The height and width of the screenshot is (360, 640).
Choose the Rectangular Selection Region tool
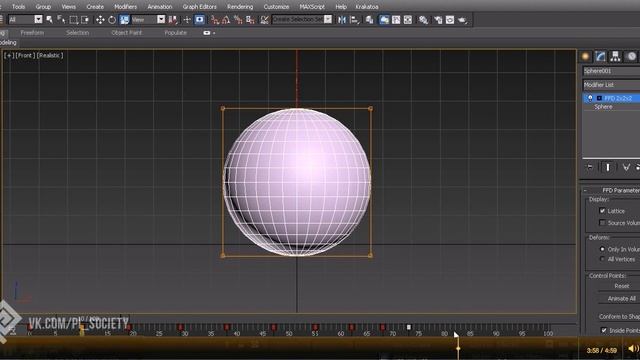tap(73, 20)
